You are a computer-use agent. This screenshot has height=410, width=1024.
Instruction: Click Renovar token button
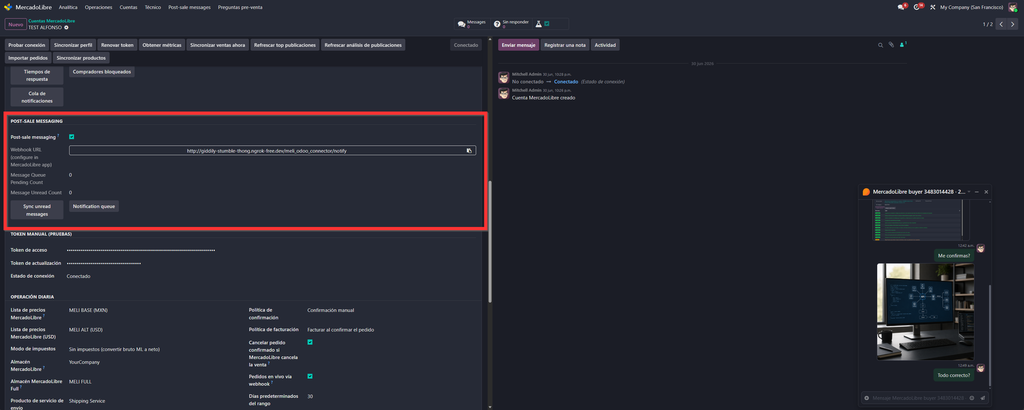tap(118, 45)
